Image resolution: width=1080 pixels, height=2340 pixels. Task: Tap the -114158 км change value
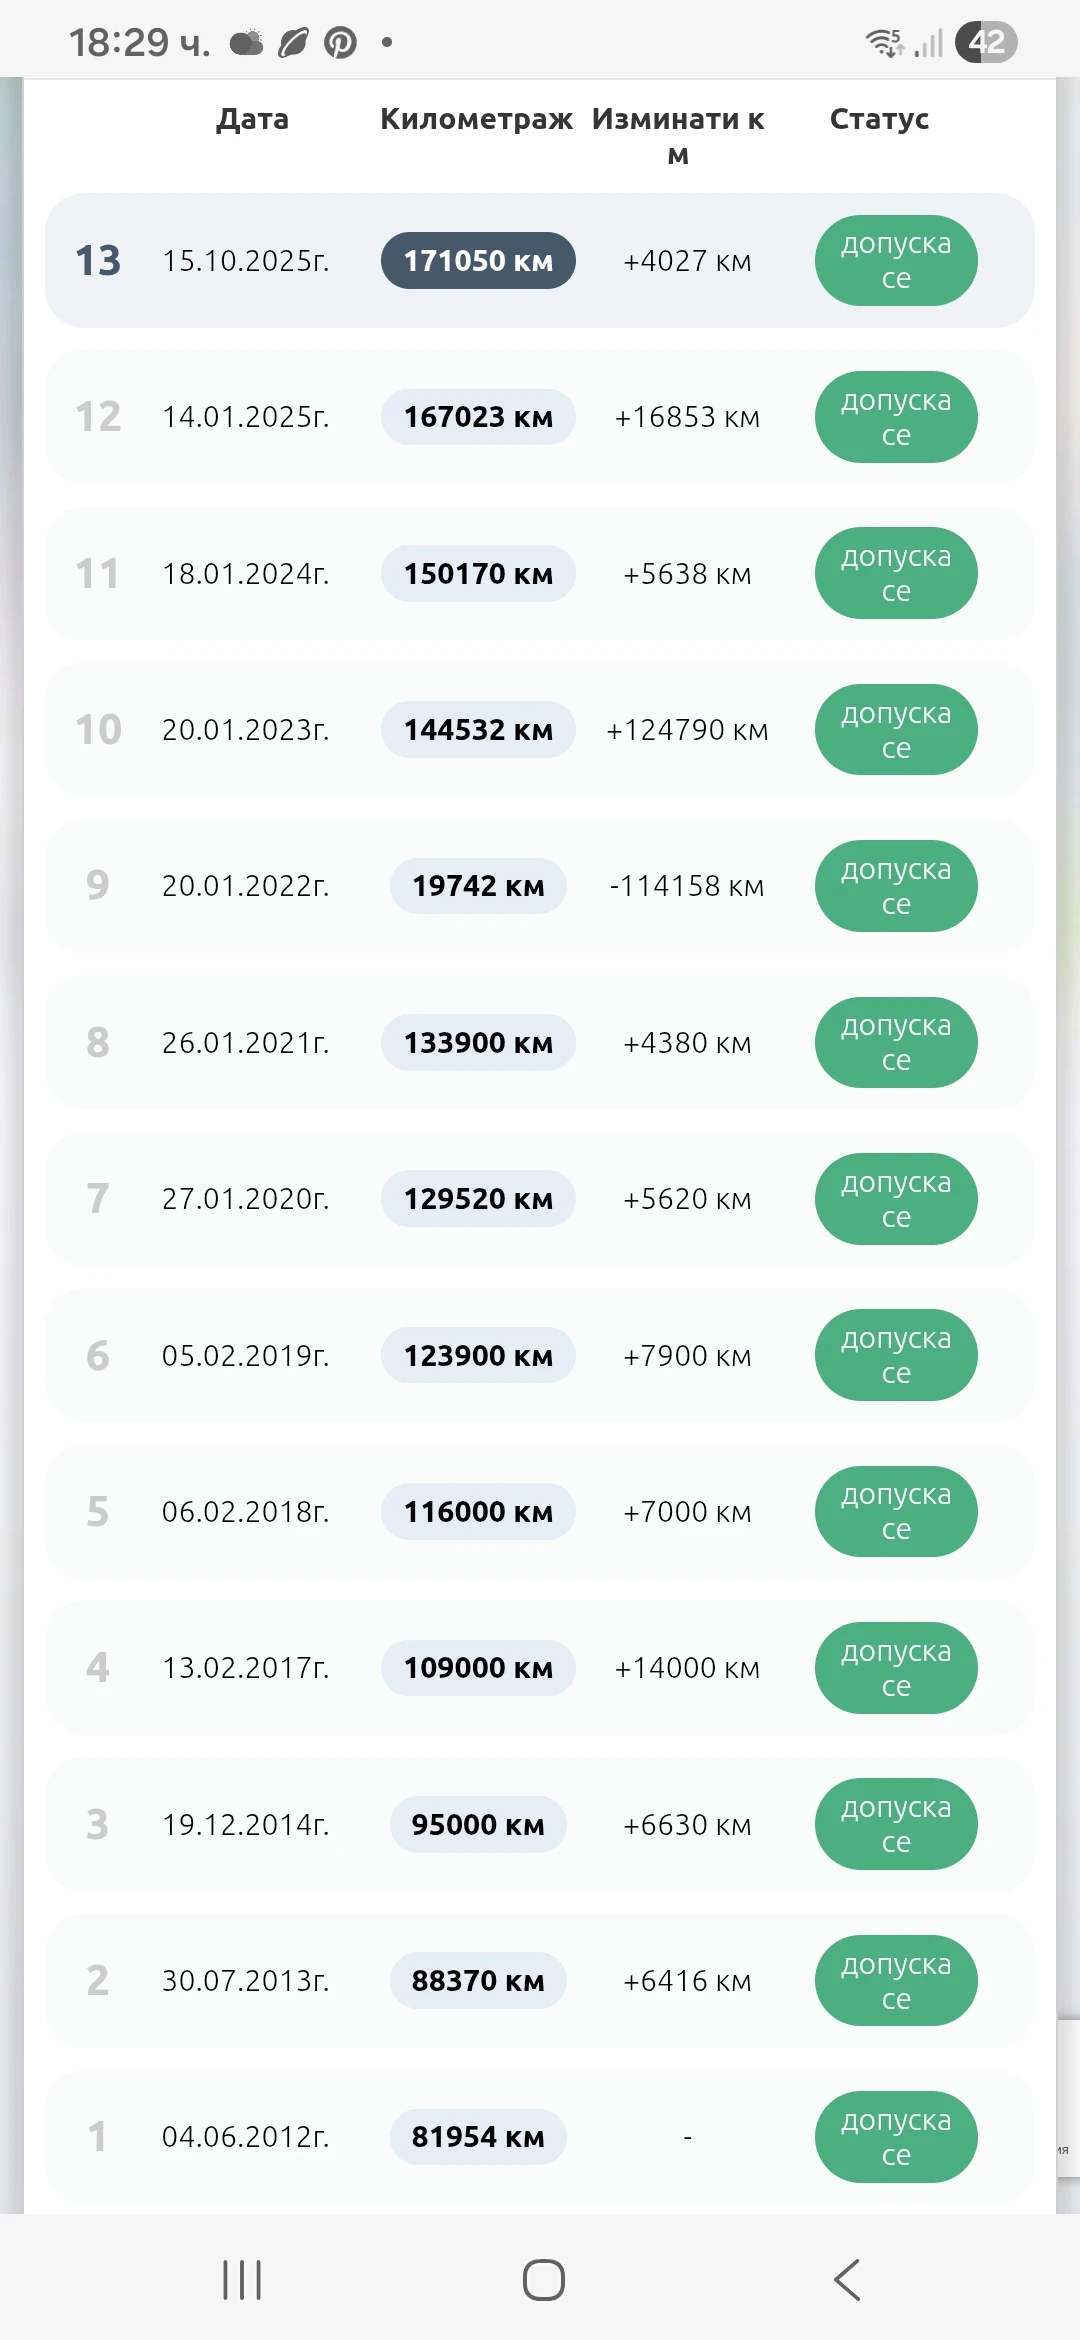pos(687,886)
